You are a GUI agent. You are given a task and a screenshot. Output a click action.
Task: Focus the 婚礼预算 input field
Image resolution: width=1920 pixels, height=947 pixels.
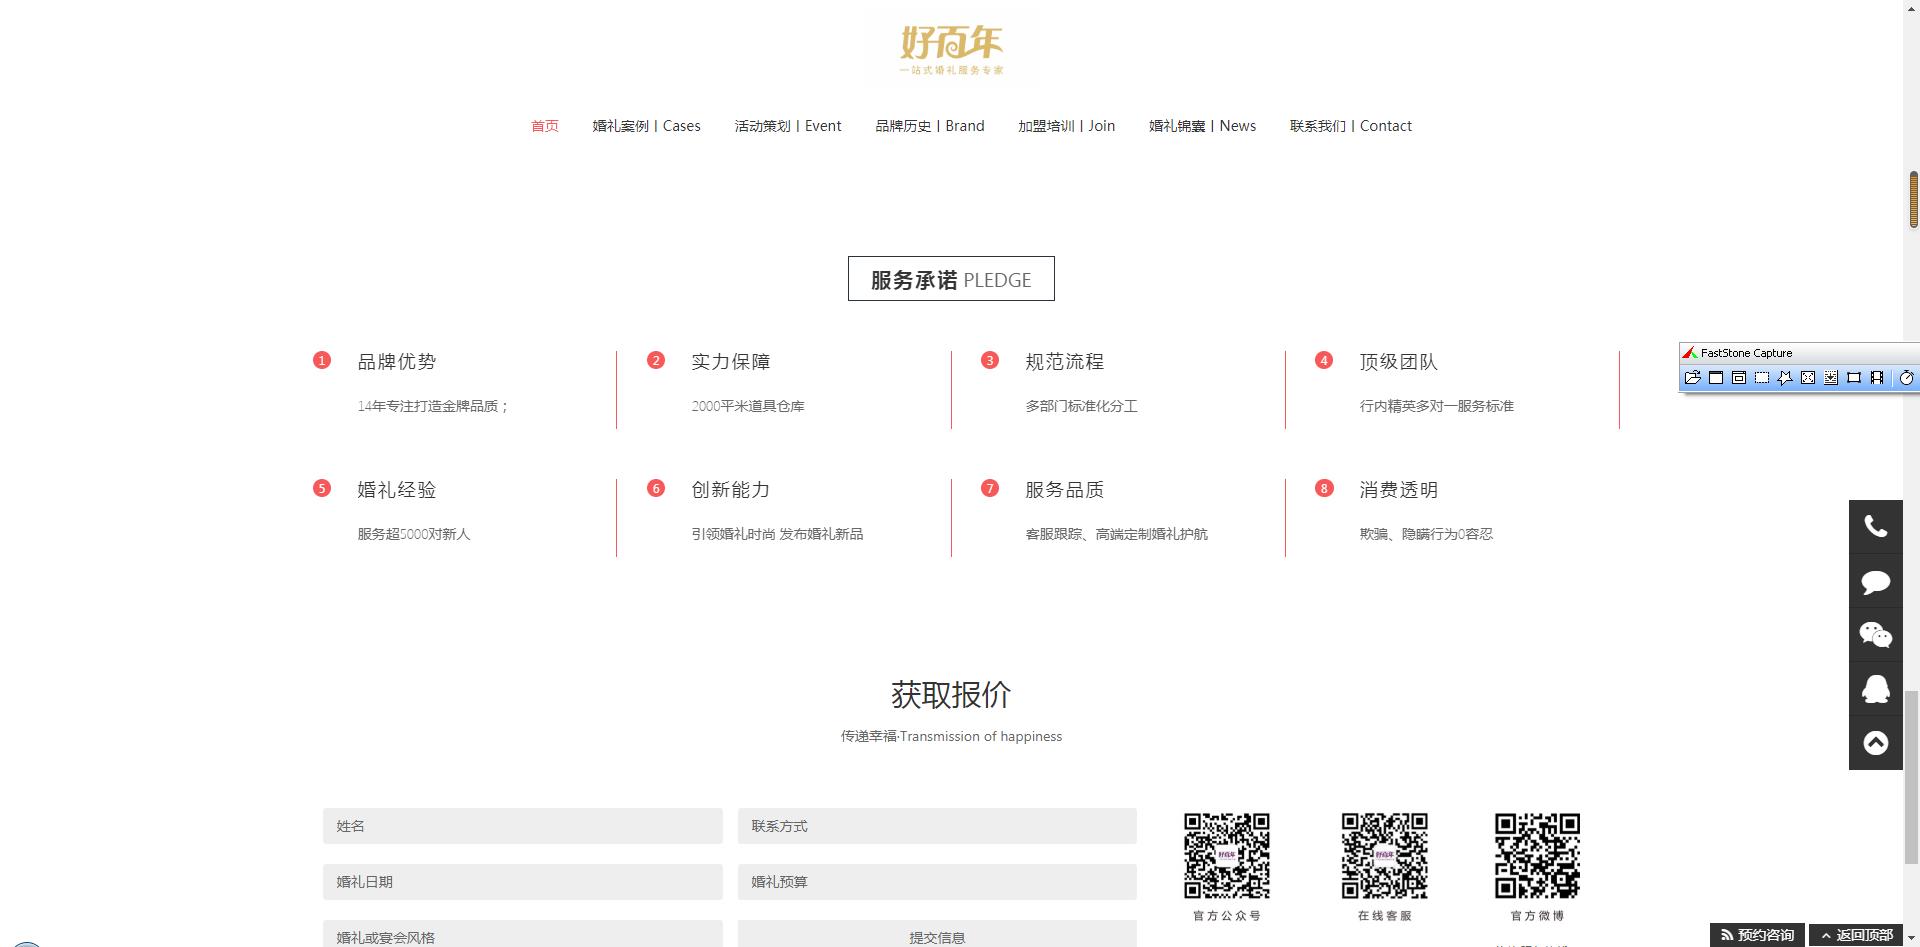tap(937, 882)
